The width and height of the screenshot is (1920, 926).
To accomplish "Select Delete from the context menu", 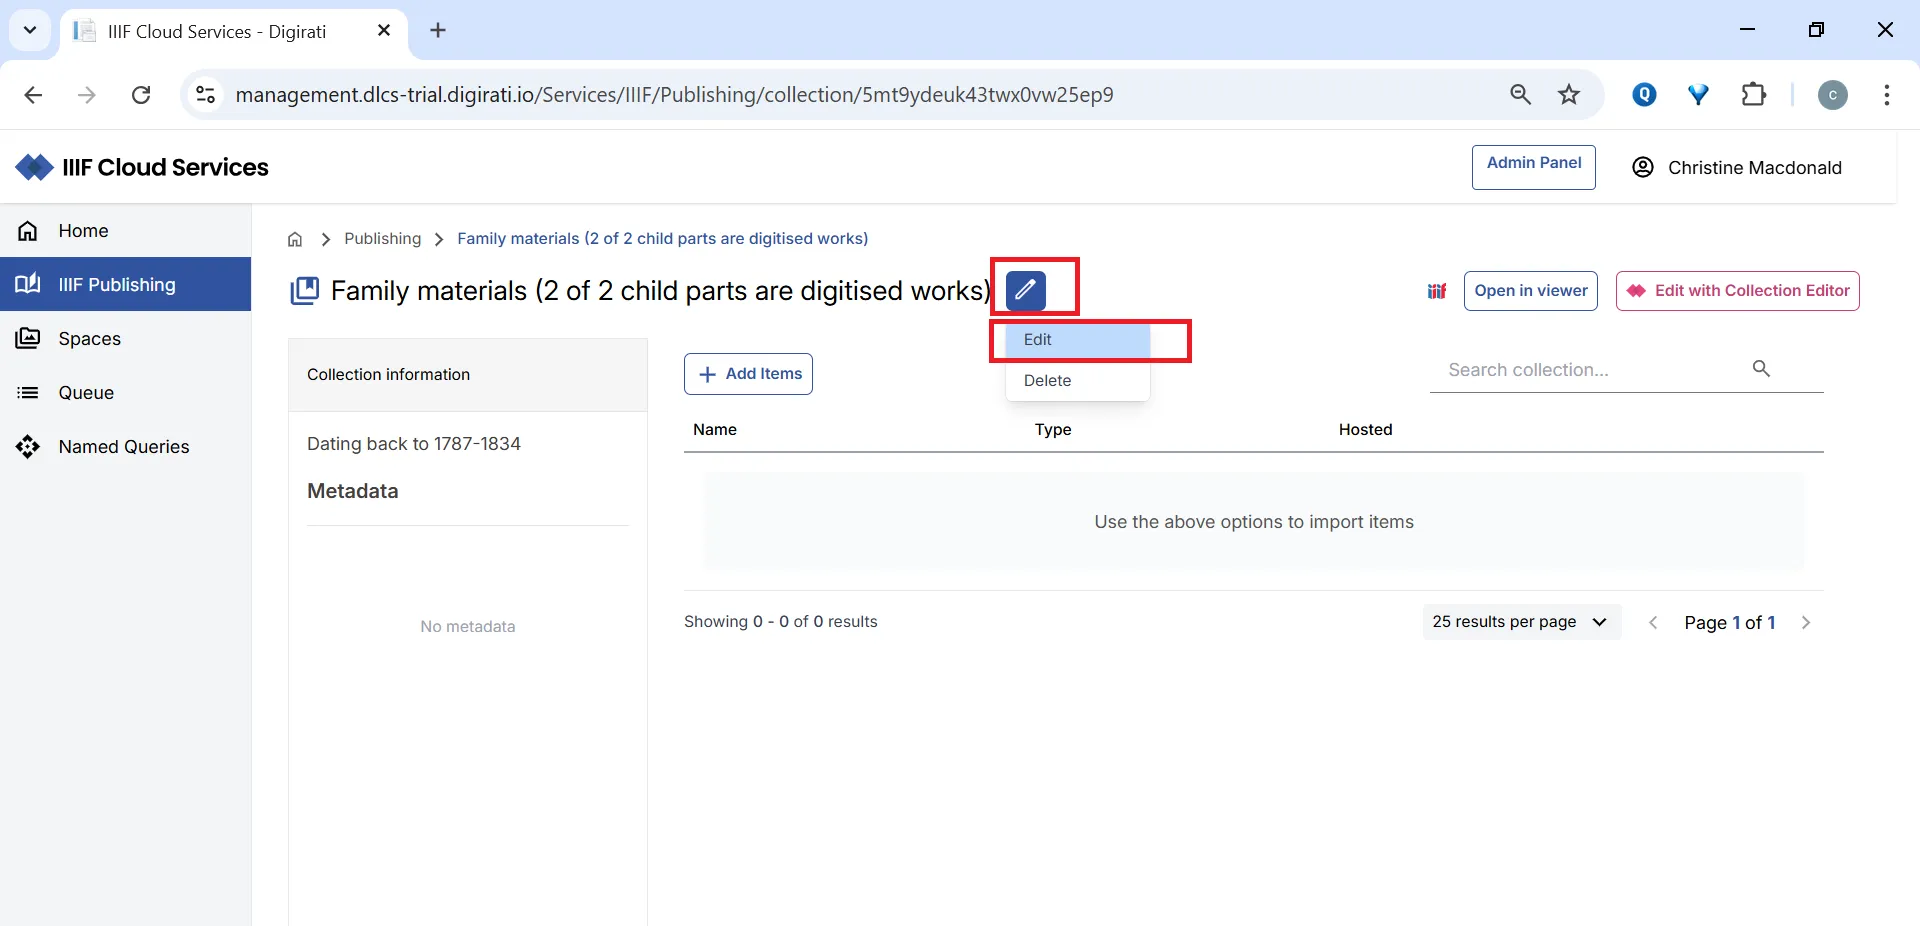I will click(x=1047, y=380).
